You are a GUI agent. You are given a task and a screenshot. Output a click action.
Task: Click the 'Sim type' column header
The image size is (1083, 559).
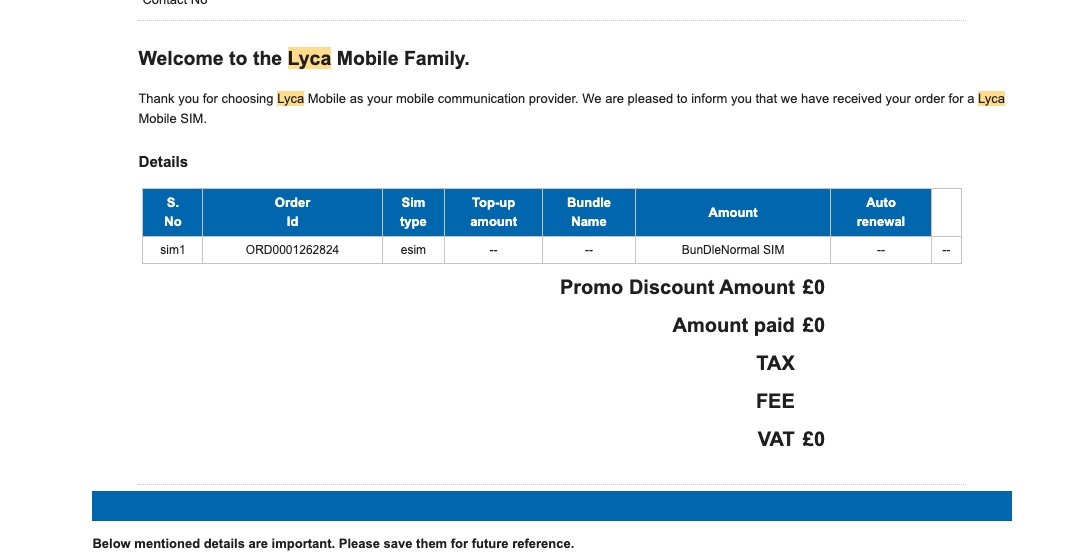[x=413, y=212]
